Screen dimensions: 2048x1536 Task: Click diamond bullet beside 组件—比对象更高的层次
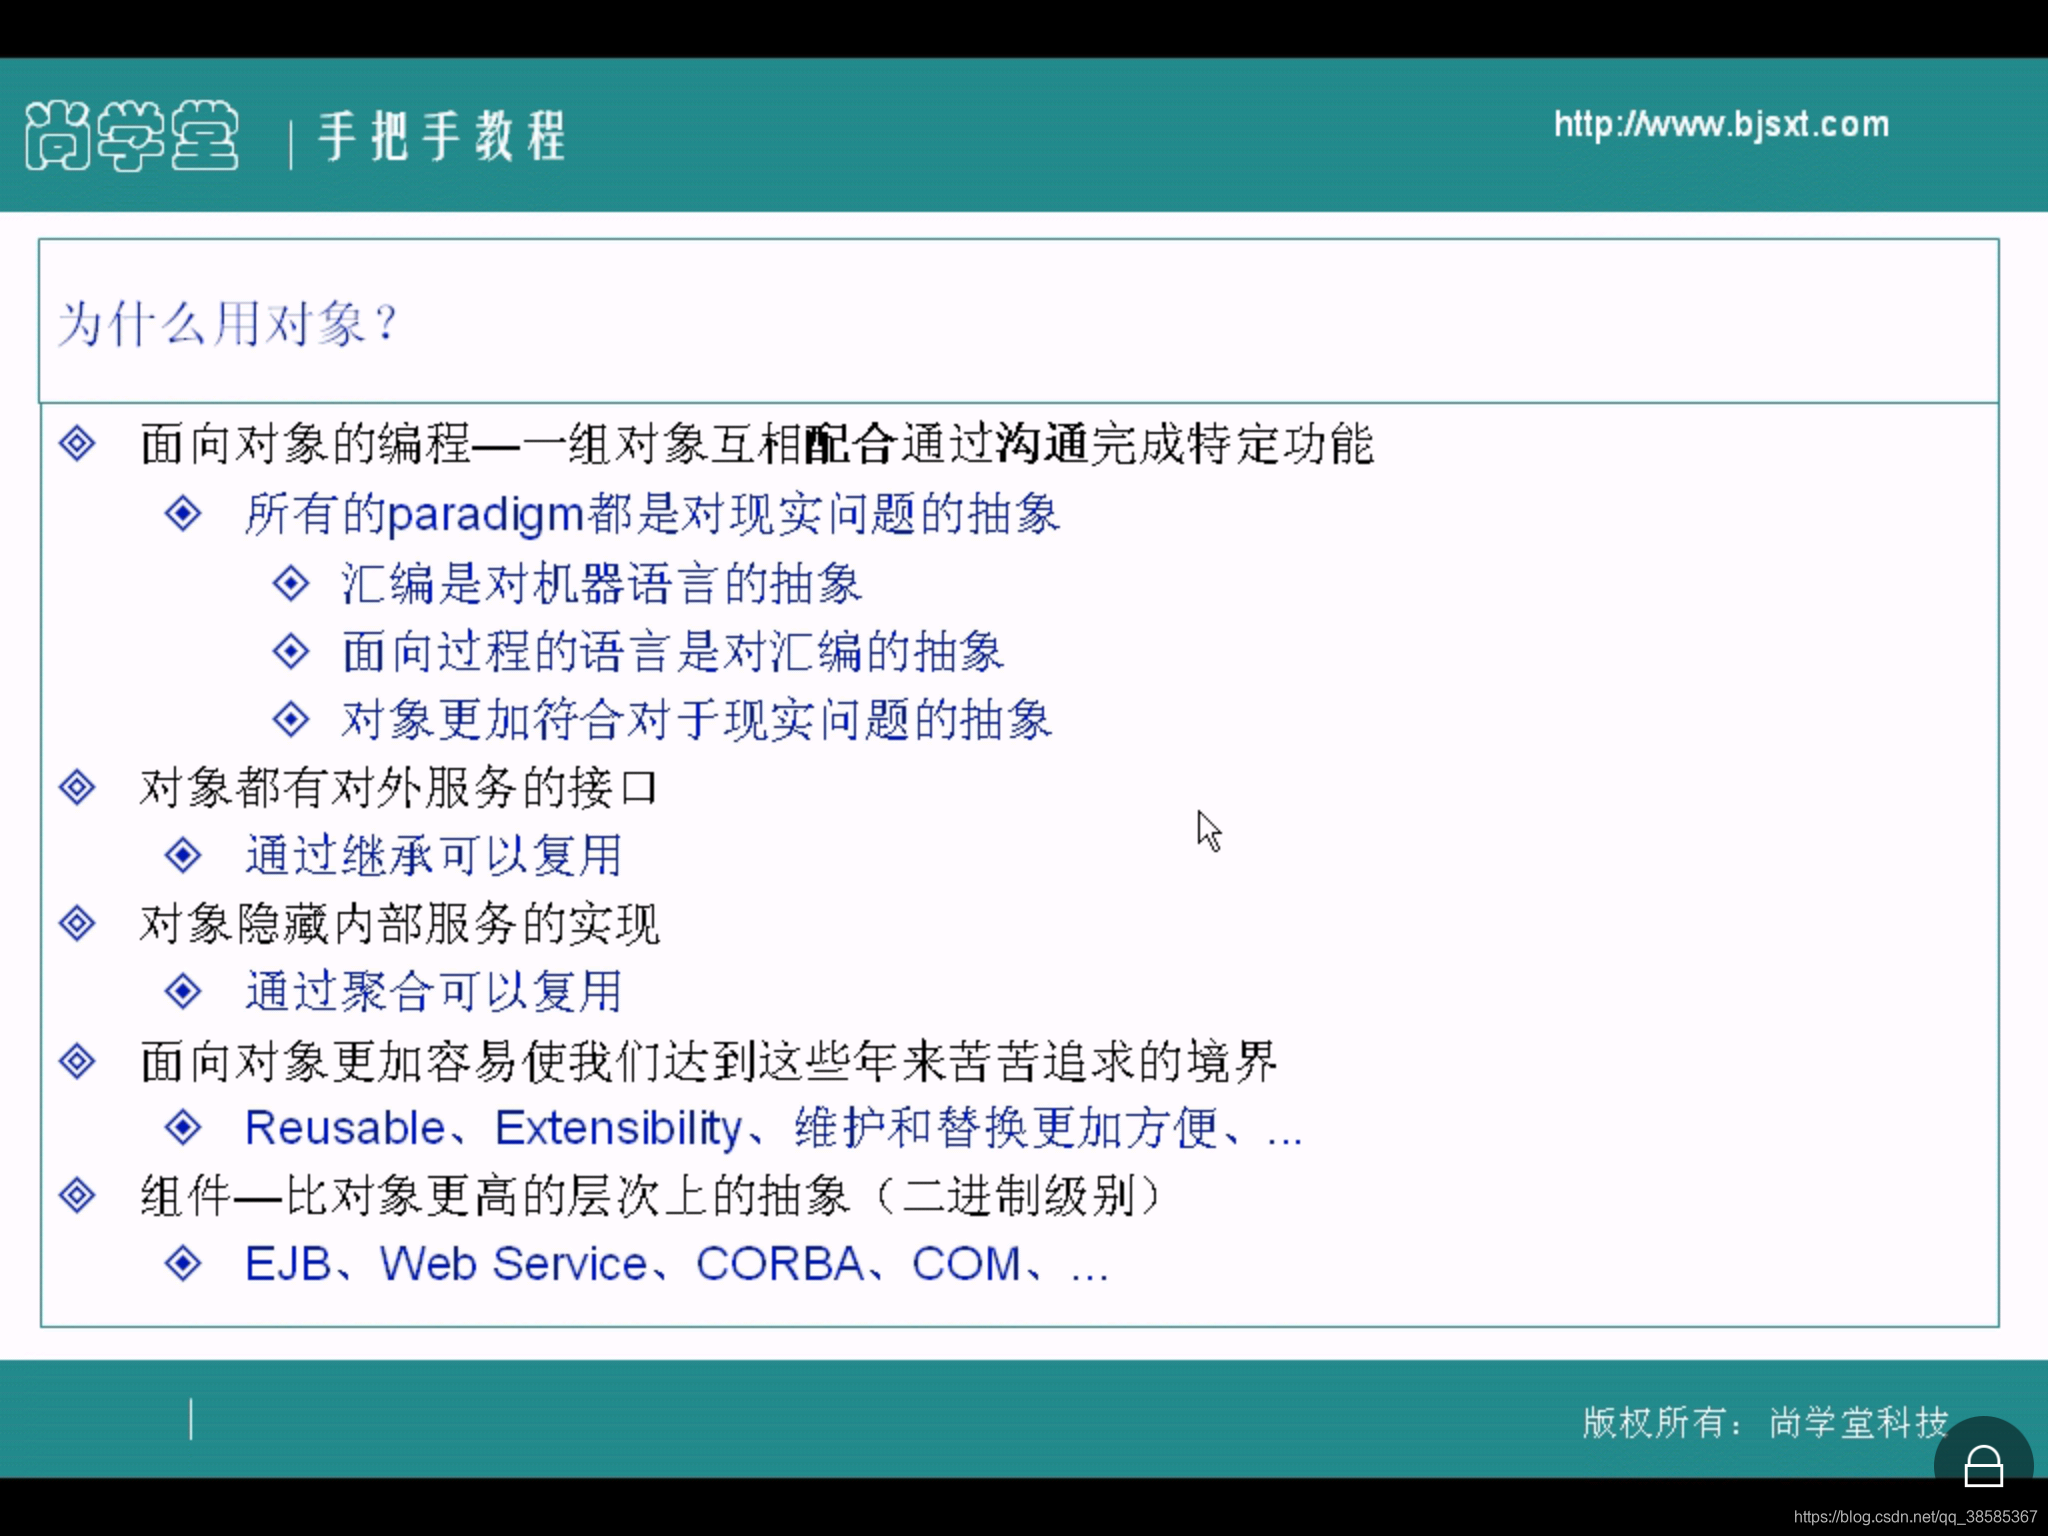[x=77, y=1195]
